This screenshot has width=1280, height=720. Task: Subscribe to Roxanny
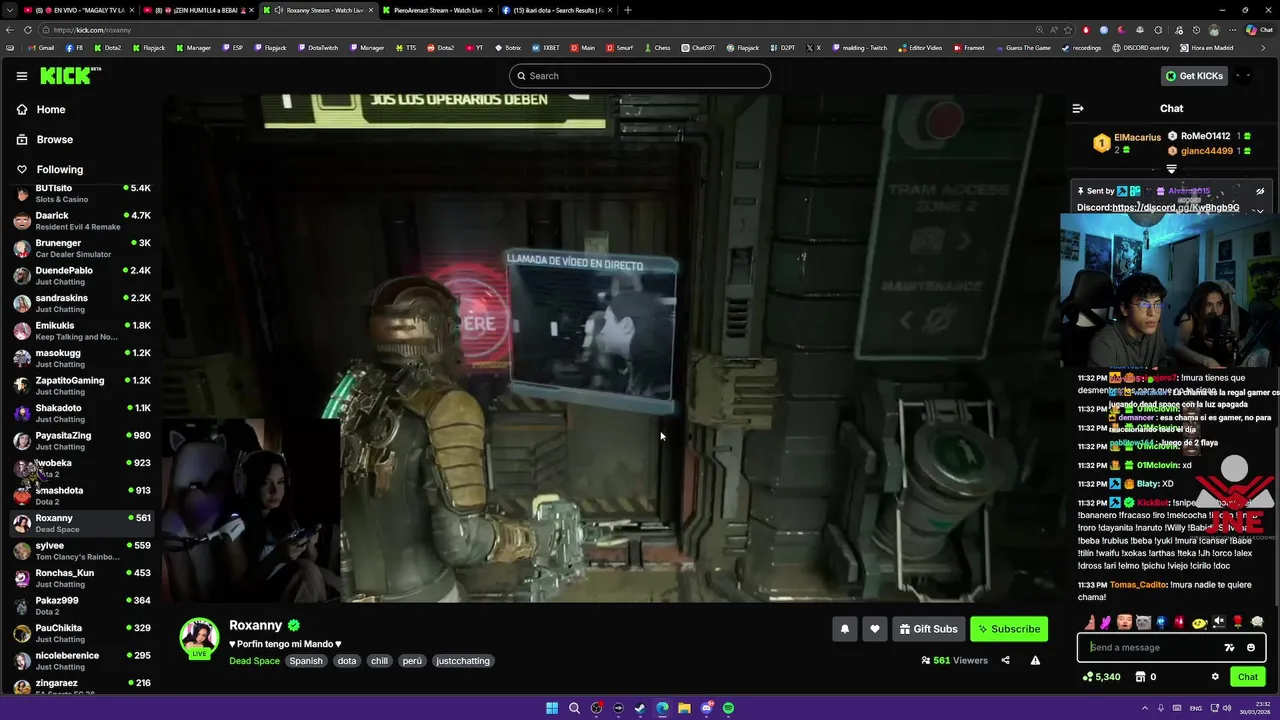tap(1009, 629)
